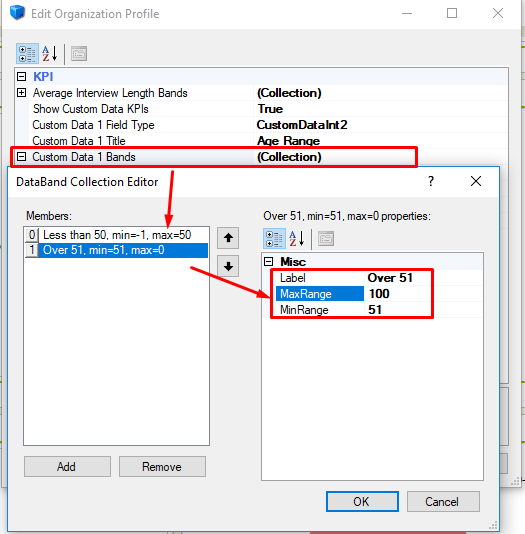Collapse the Misc category
The height and width of the screenshot is (534, 525).
tap(269, 262)
